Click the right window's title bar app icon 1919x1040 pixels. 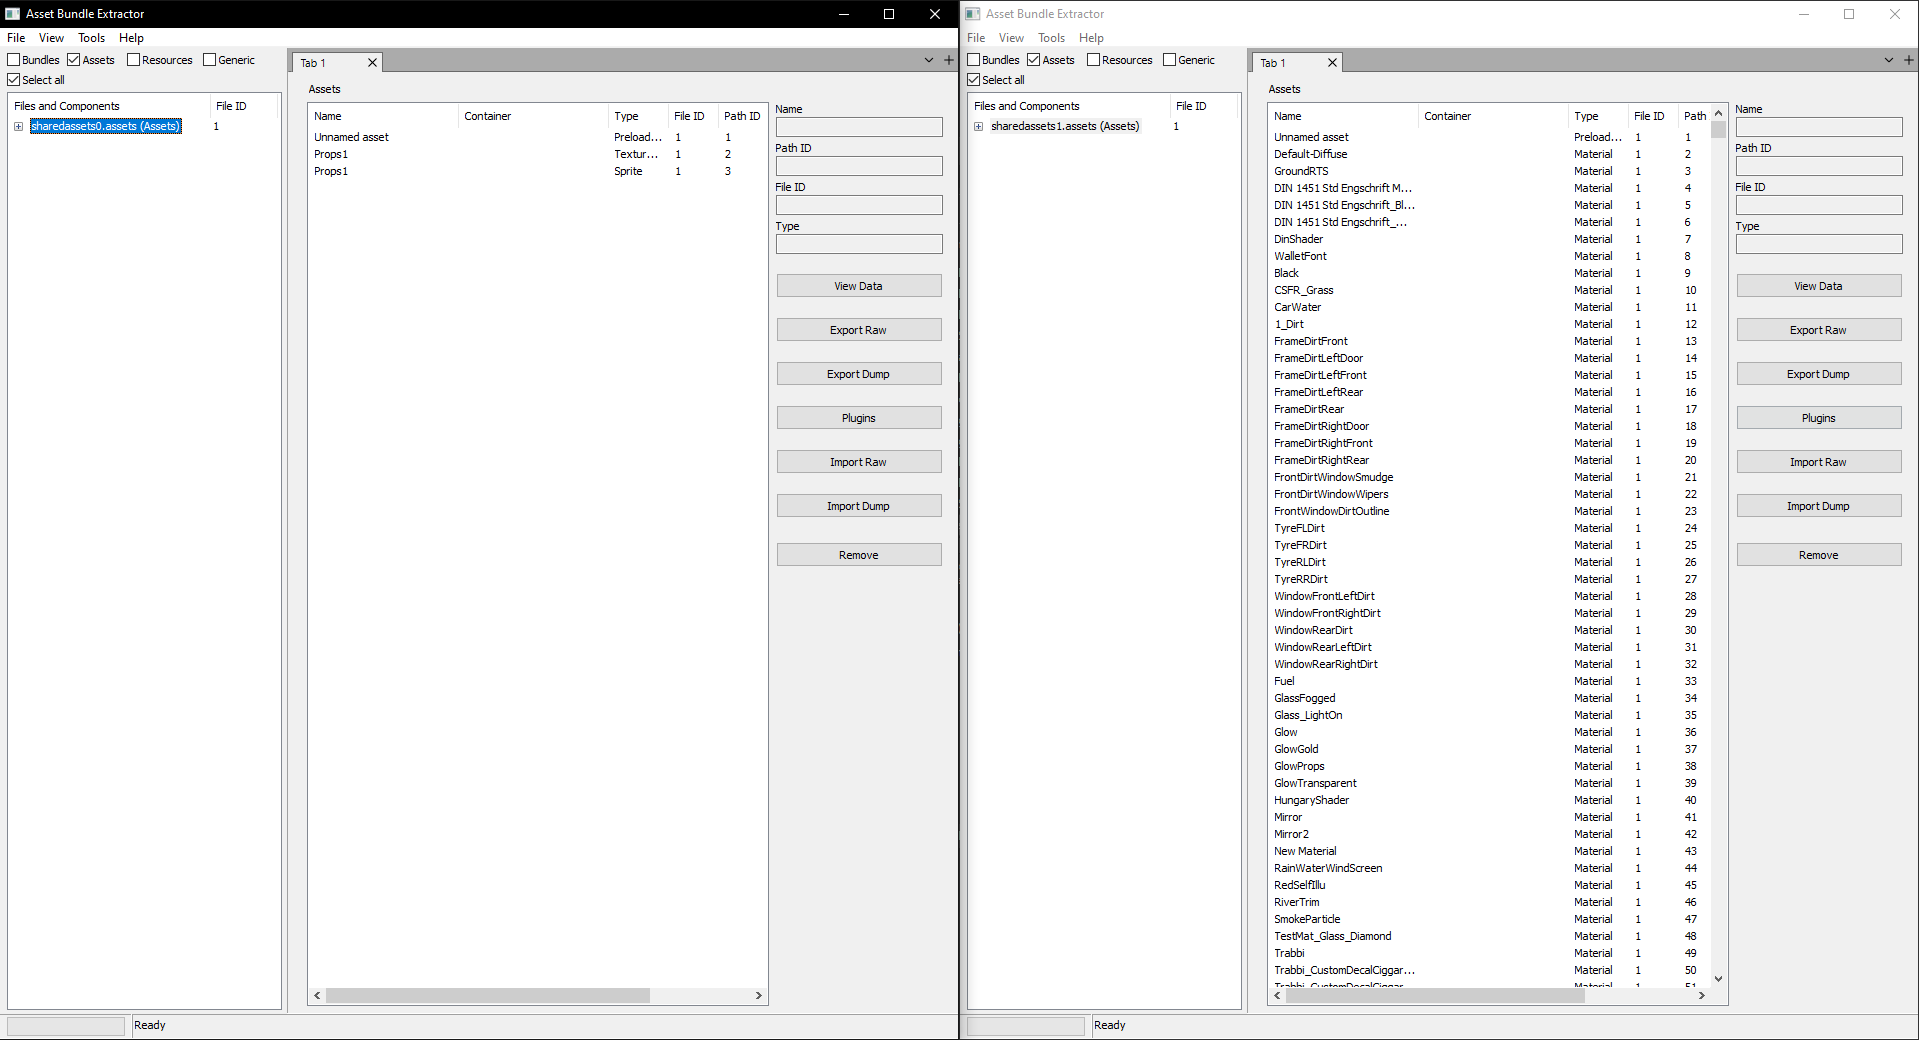tap(973, 14)
